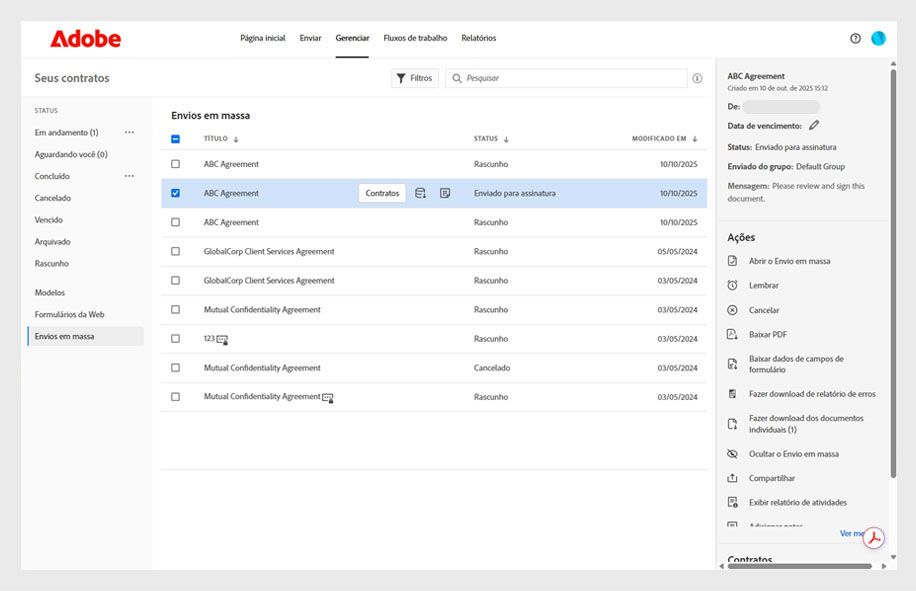Image resolution: width=916 pixels, height=591 pixels.
Task: Click the Compartilhar share icon
Action: 733,477
